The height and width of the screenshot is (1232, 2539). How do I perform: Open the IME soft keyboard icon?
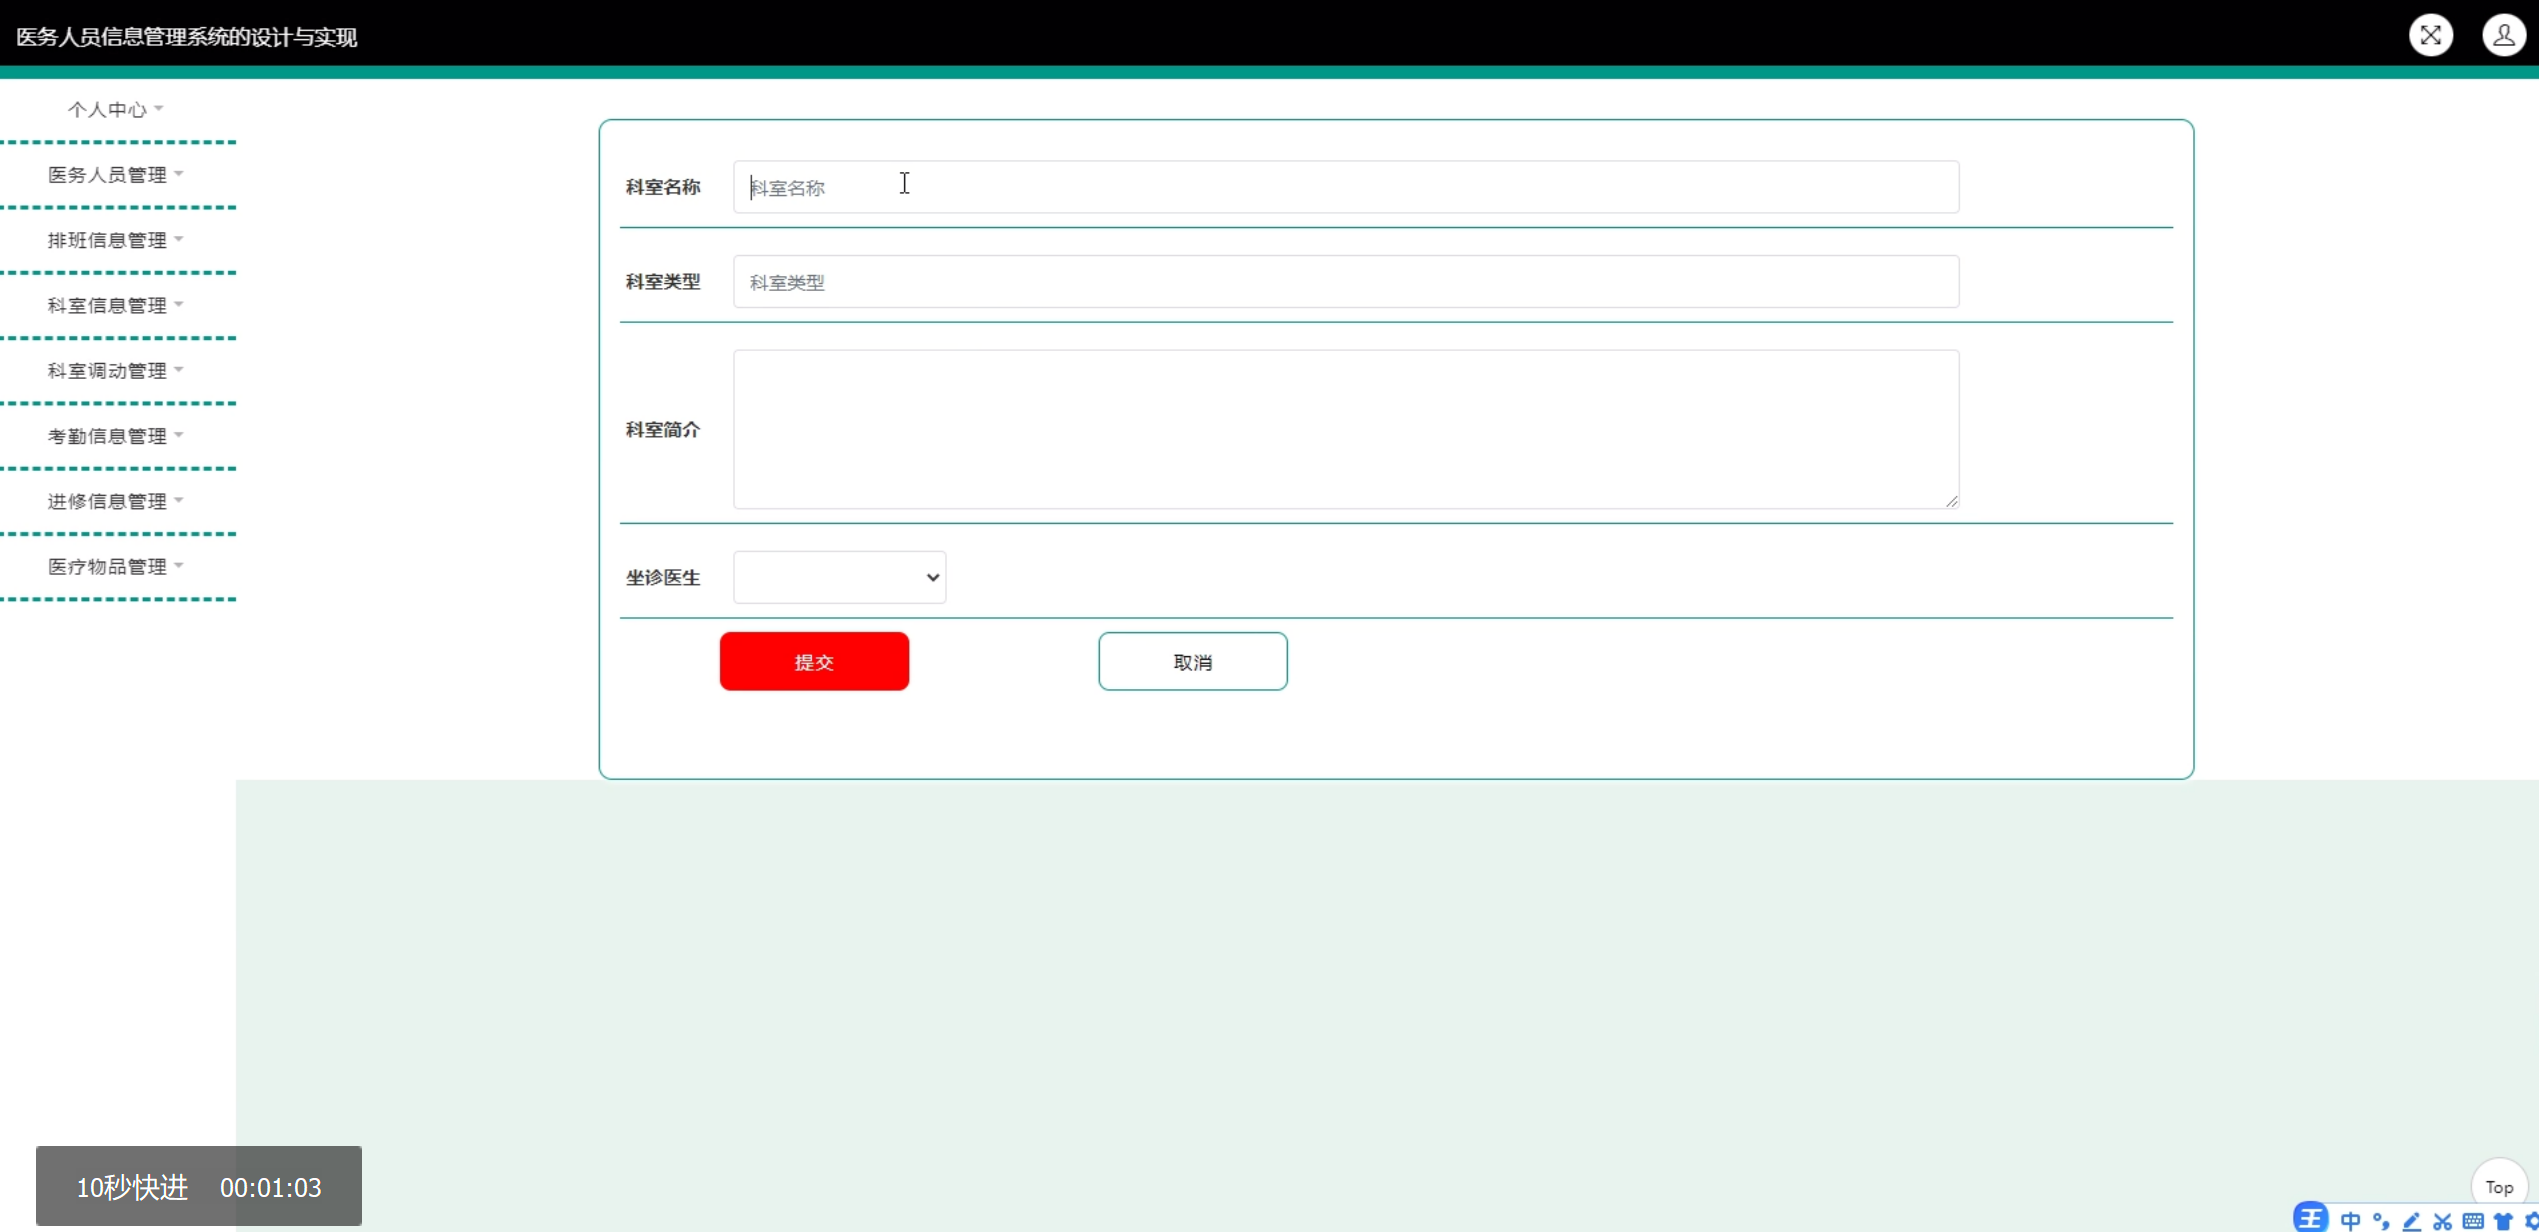point(2473,1221)
